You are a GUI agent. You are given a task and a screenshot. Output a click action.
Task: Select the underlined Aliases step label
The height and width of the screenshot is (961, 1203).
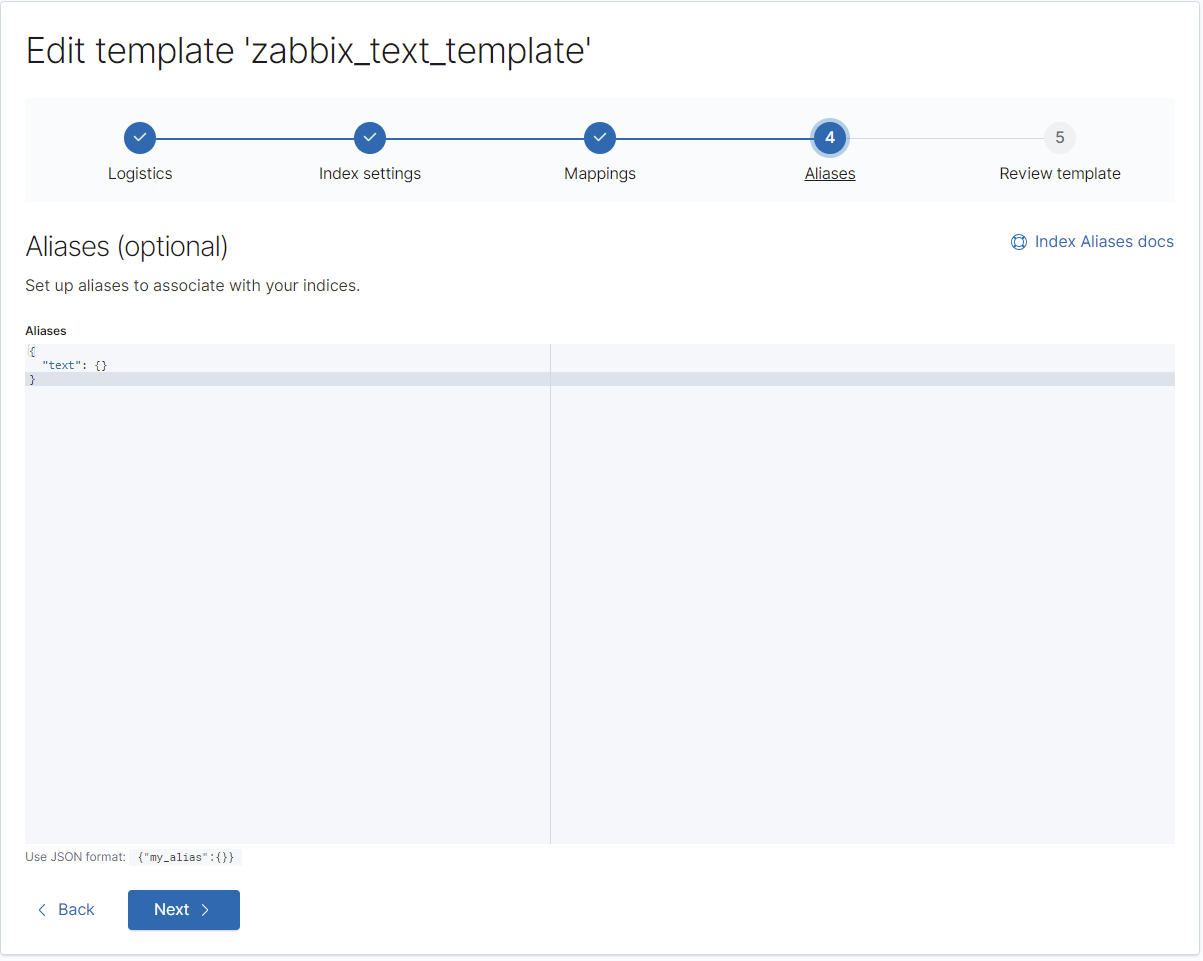coord(830,174)
